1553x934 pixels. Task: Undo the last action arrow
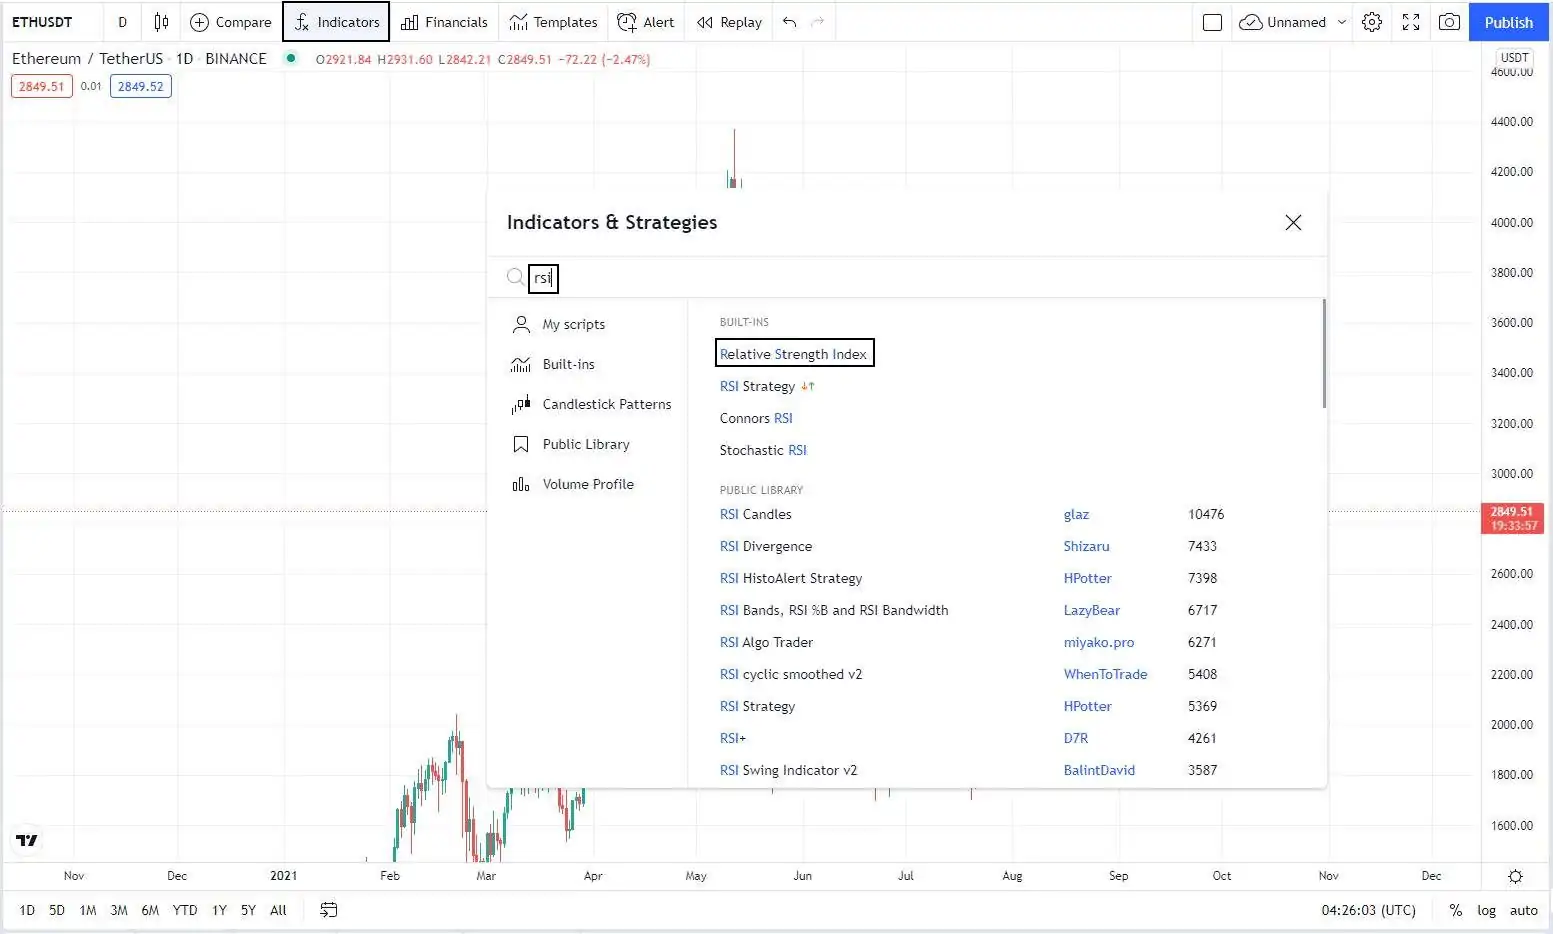(x=789, y=22)
